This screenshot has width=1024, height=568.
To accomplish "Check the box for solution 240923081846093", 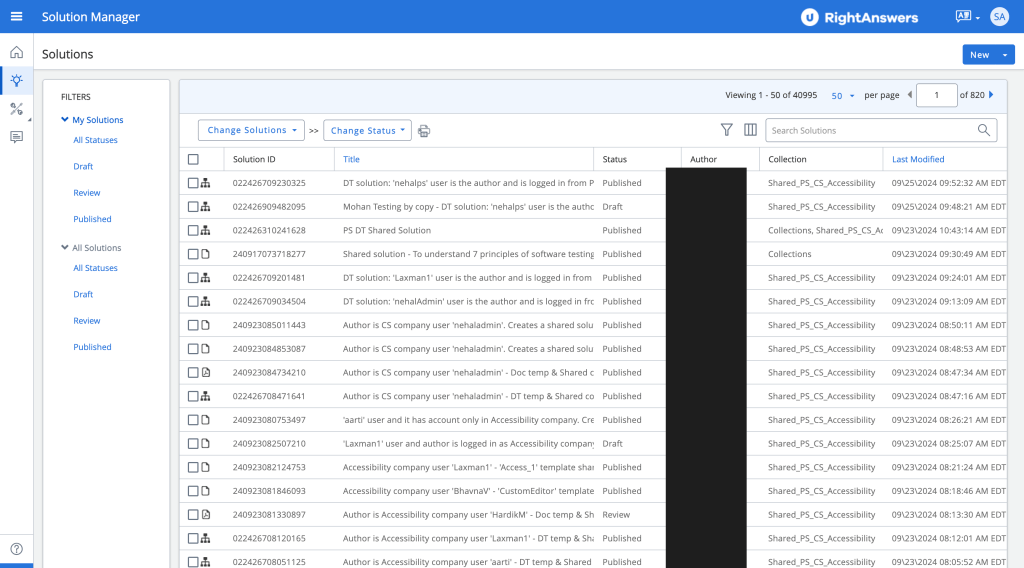I will pos(193,491).
